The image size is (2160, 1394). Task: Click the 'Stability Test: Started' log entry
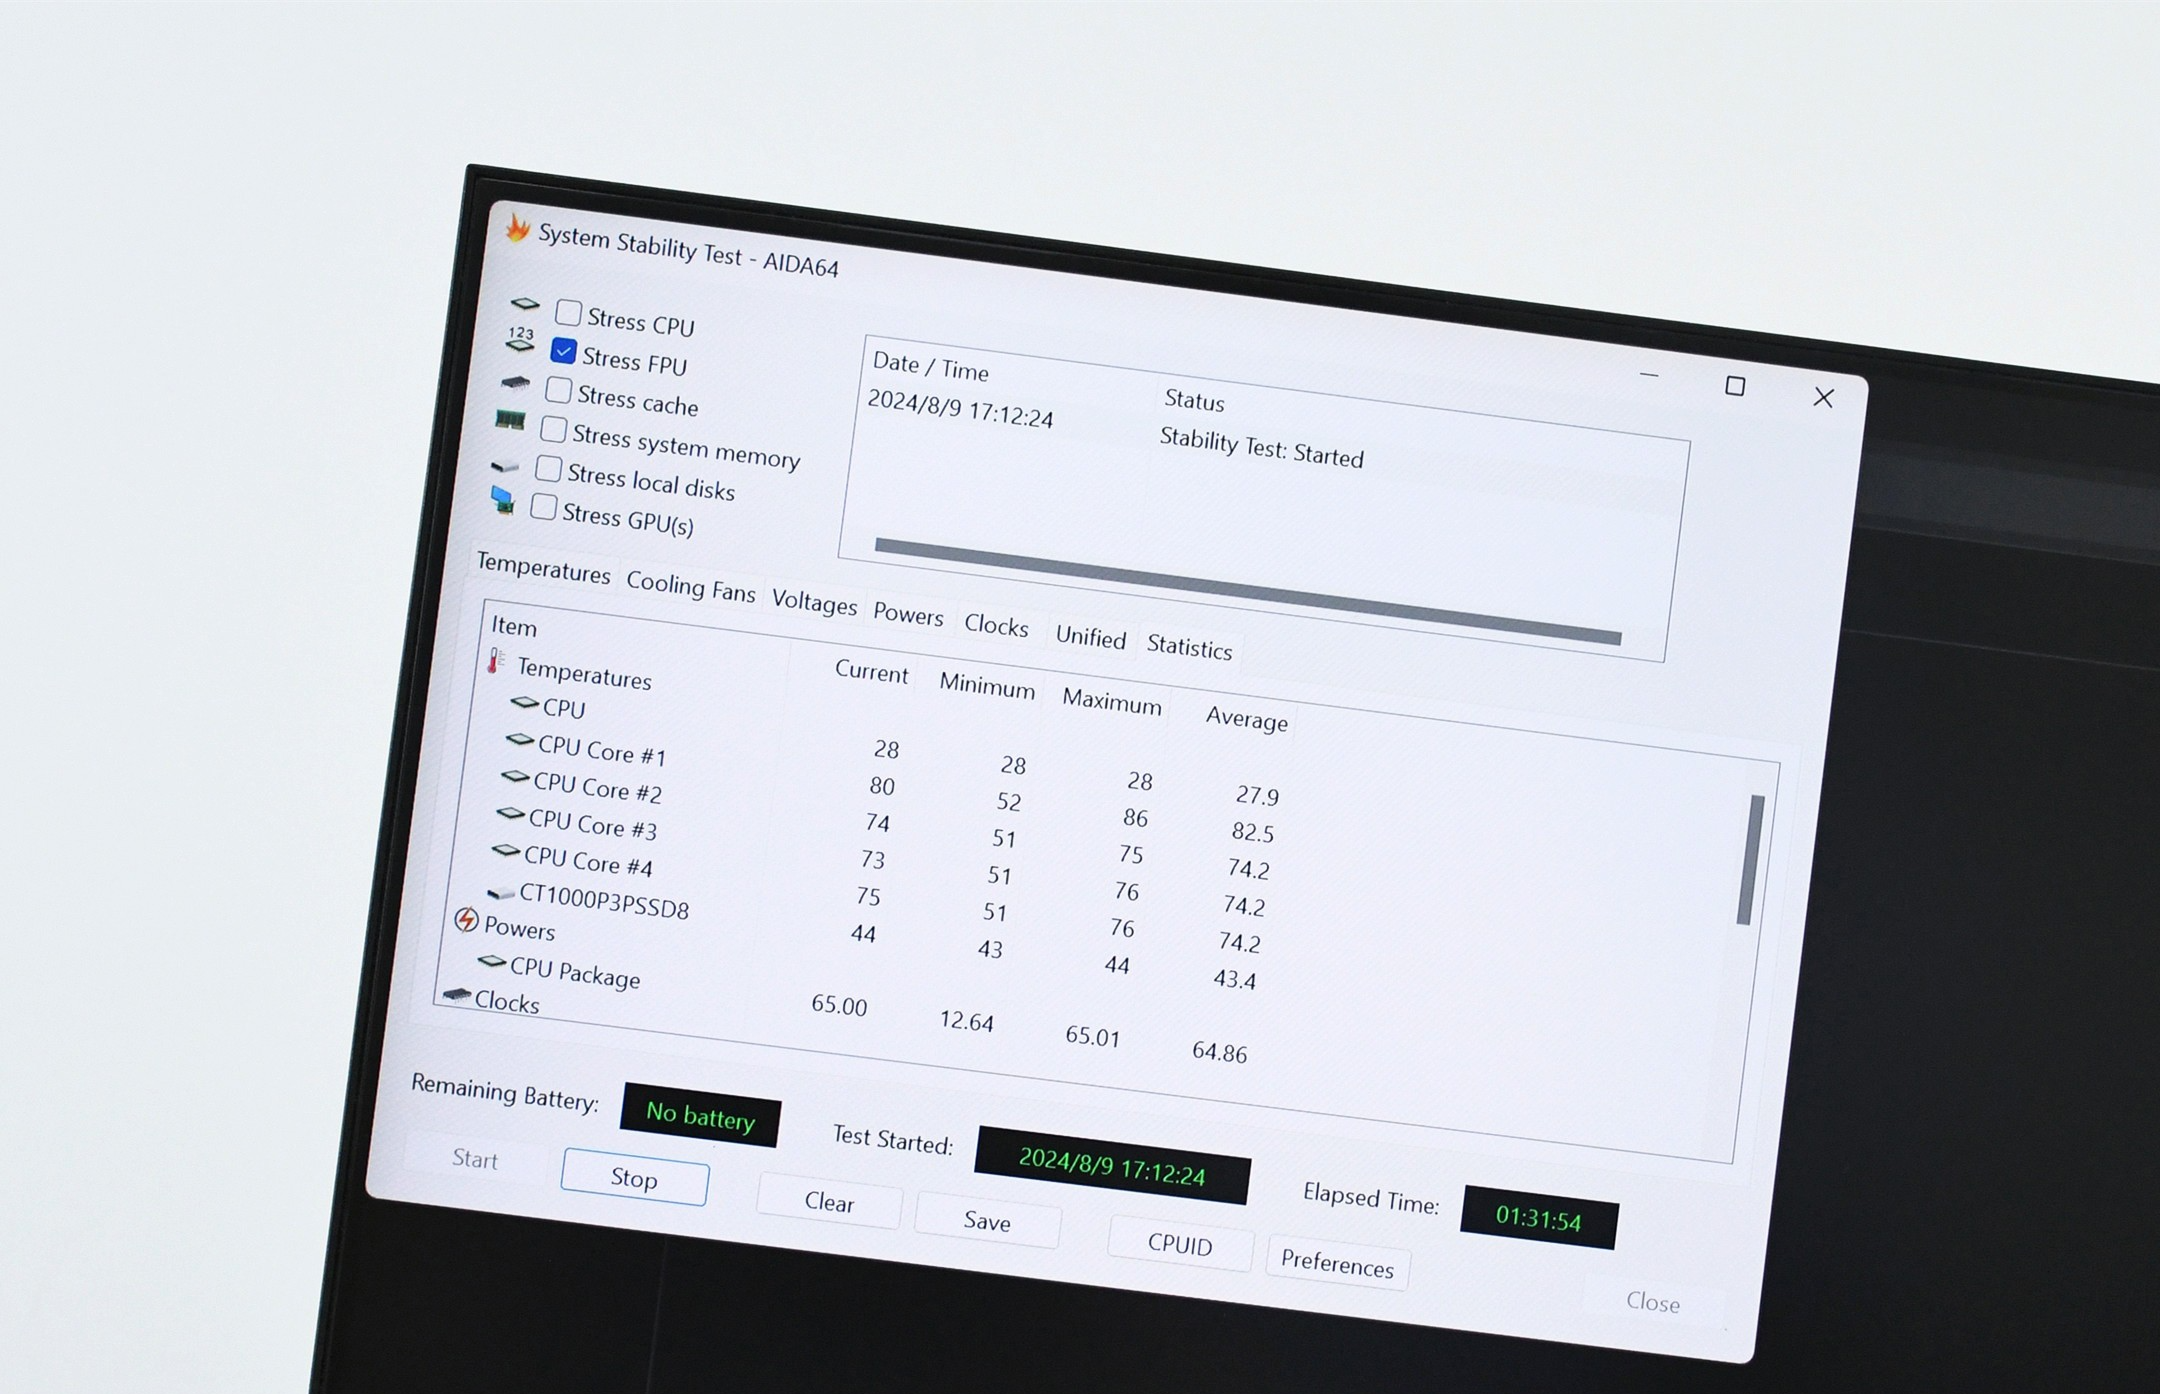[x=1261, y=447]
